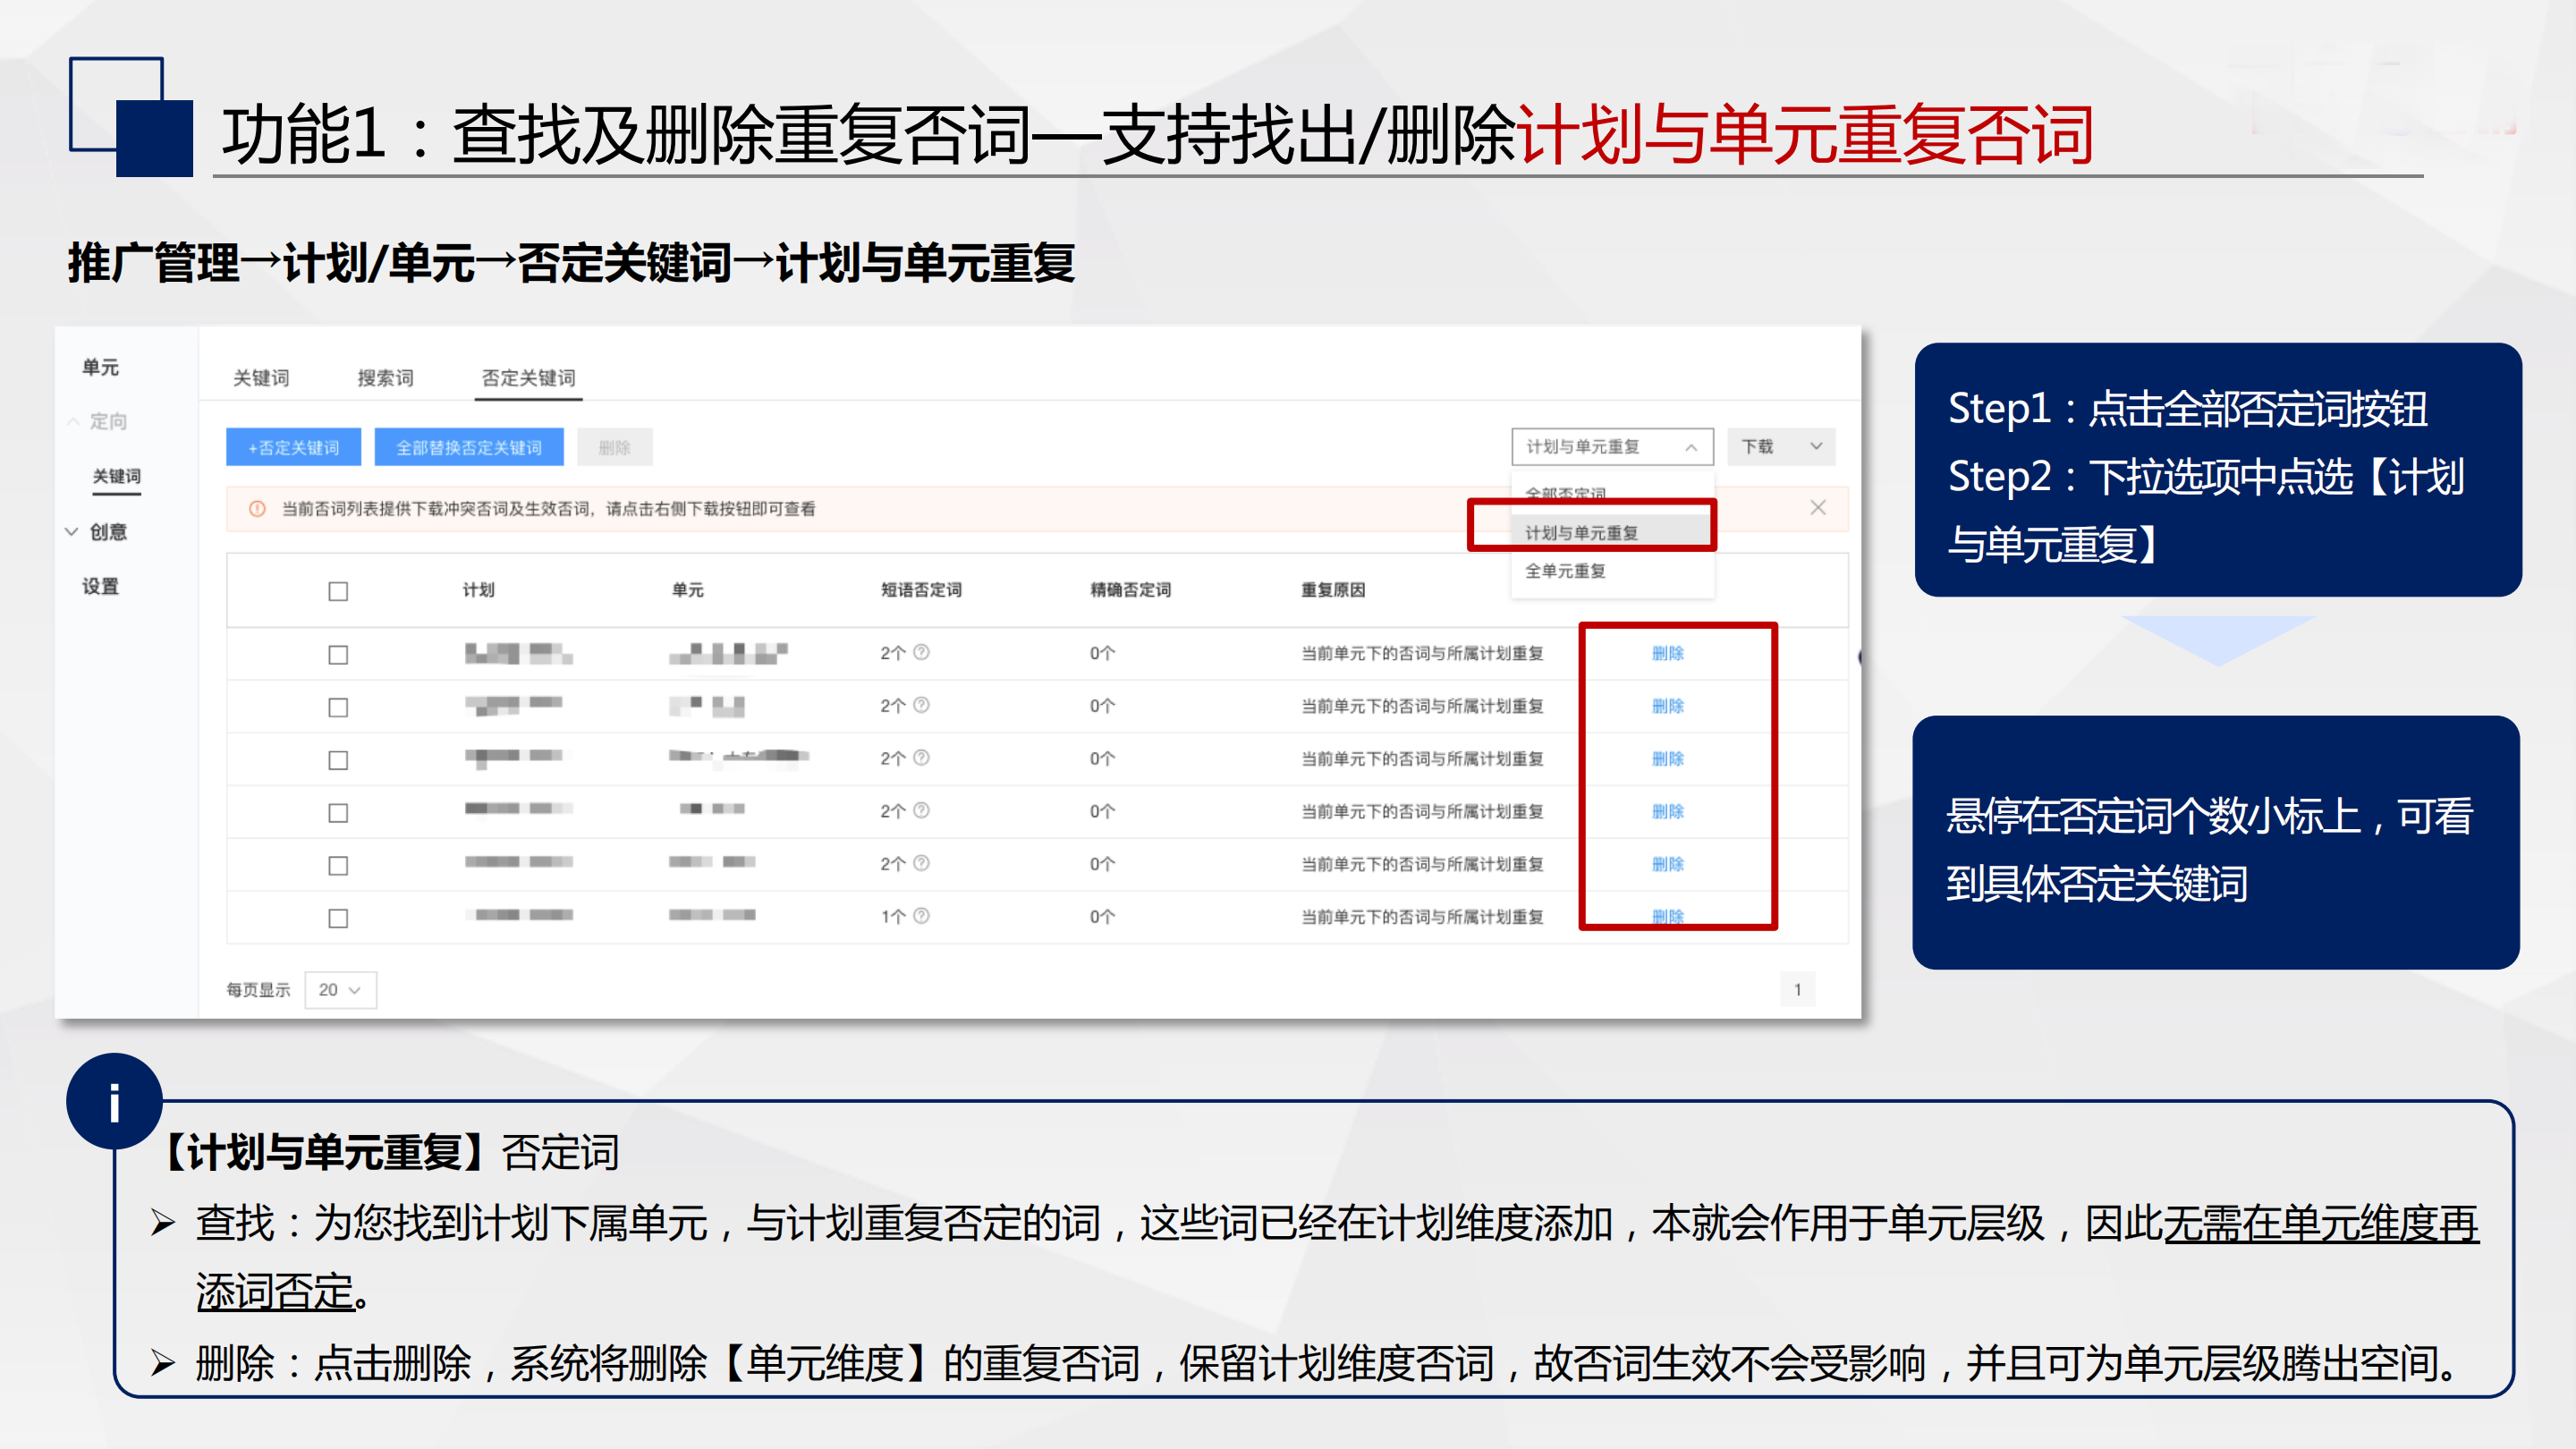Click the greyed 删除 button in the toolbar
Screen dimensions: 2576x1449
point(614,447)
